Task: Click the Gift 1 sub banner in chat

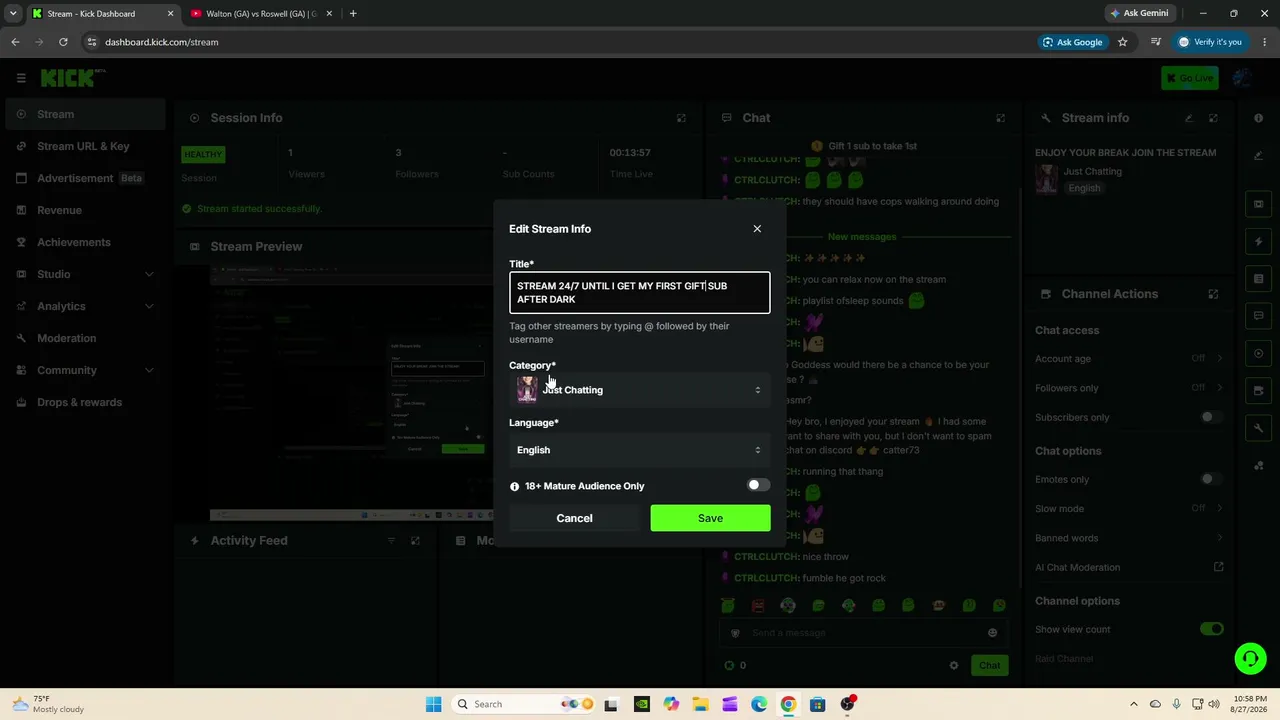Action: pyautogui.click(x=864, y=146)
